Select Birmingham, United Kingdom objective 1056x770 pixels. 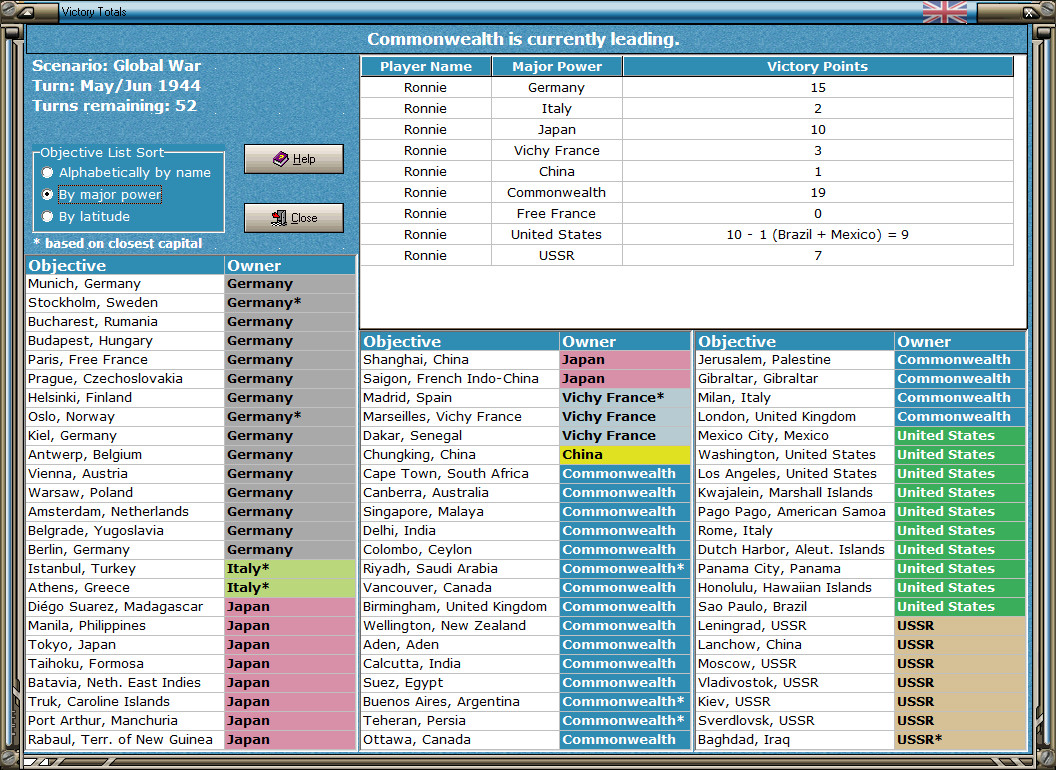tap(460, 606)
